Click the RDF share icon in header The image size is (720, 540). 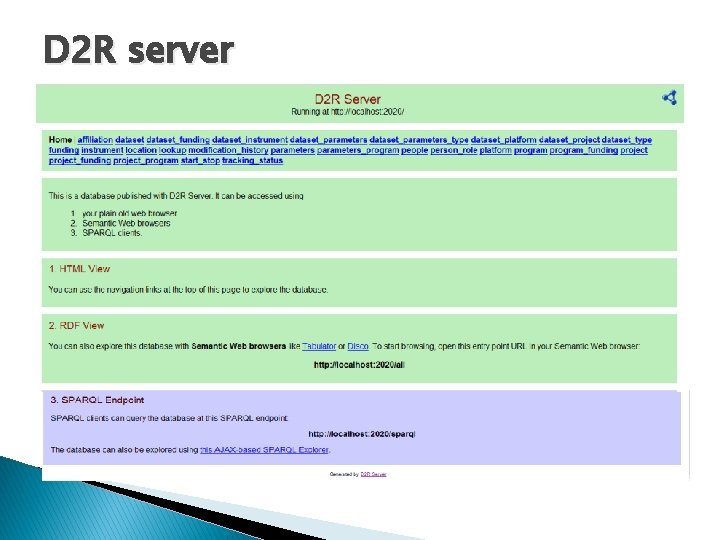coord(669,97)
